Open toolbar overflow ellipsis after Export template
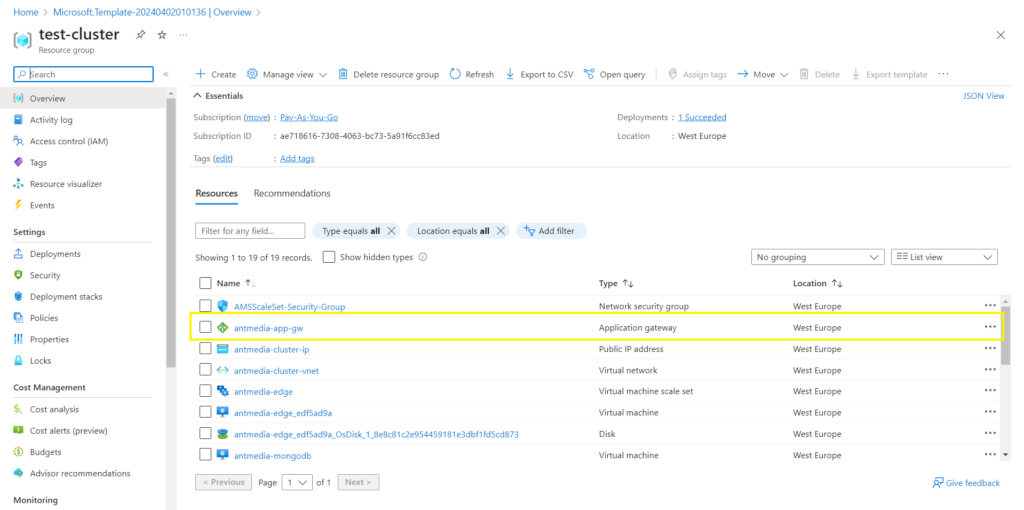Viewport: 1024px width, 510px height. (943, 74)
